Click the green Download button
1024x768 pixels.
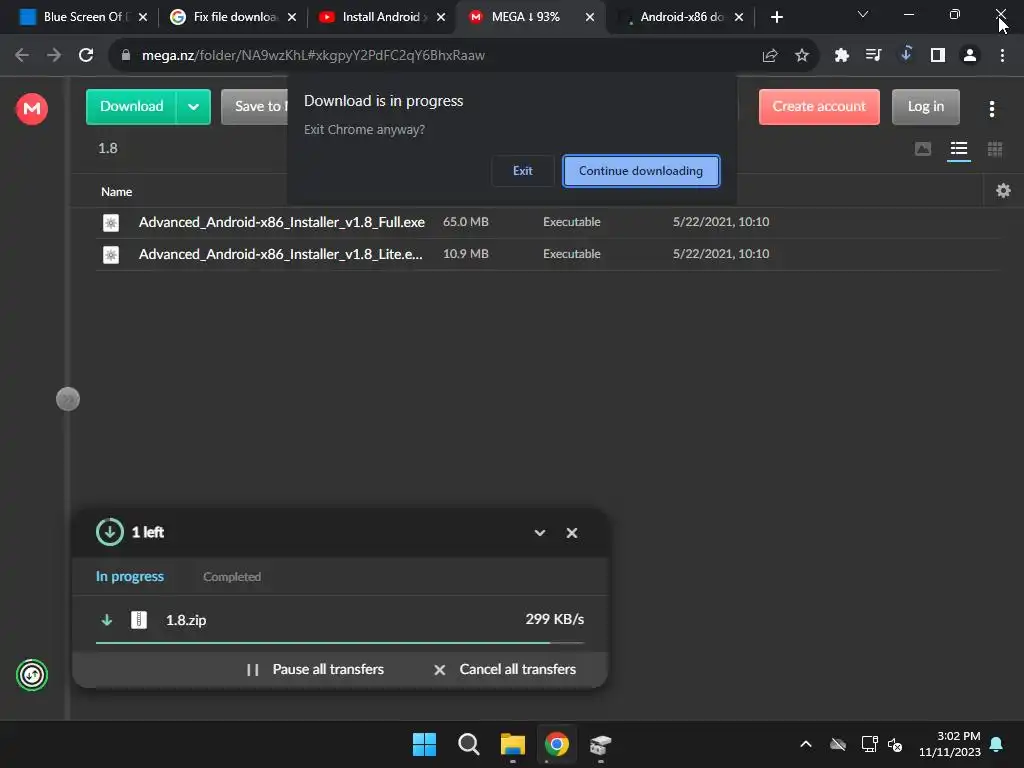[x=131, y=106]
